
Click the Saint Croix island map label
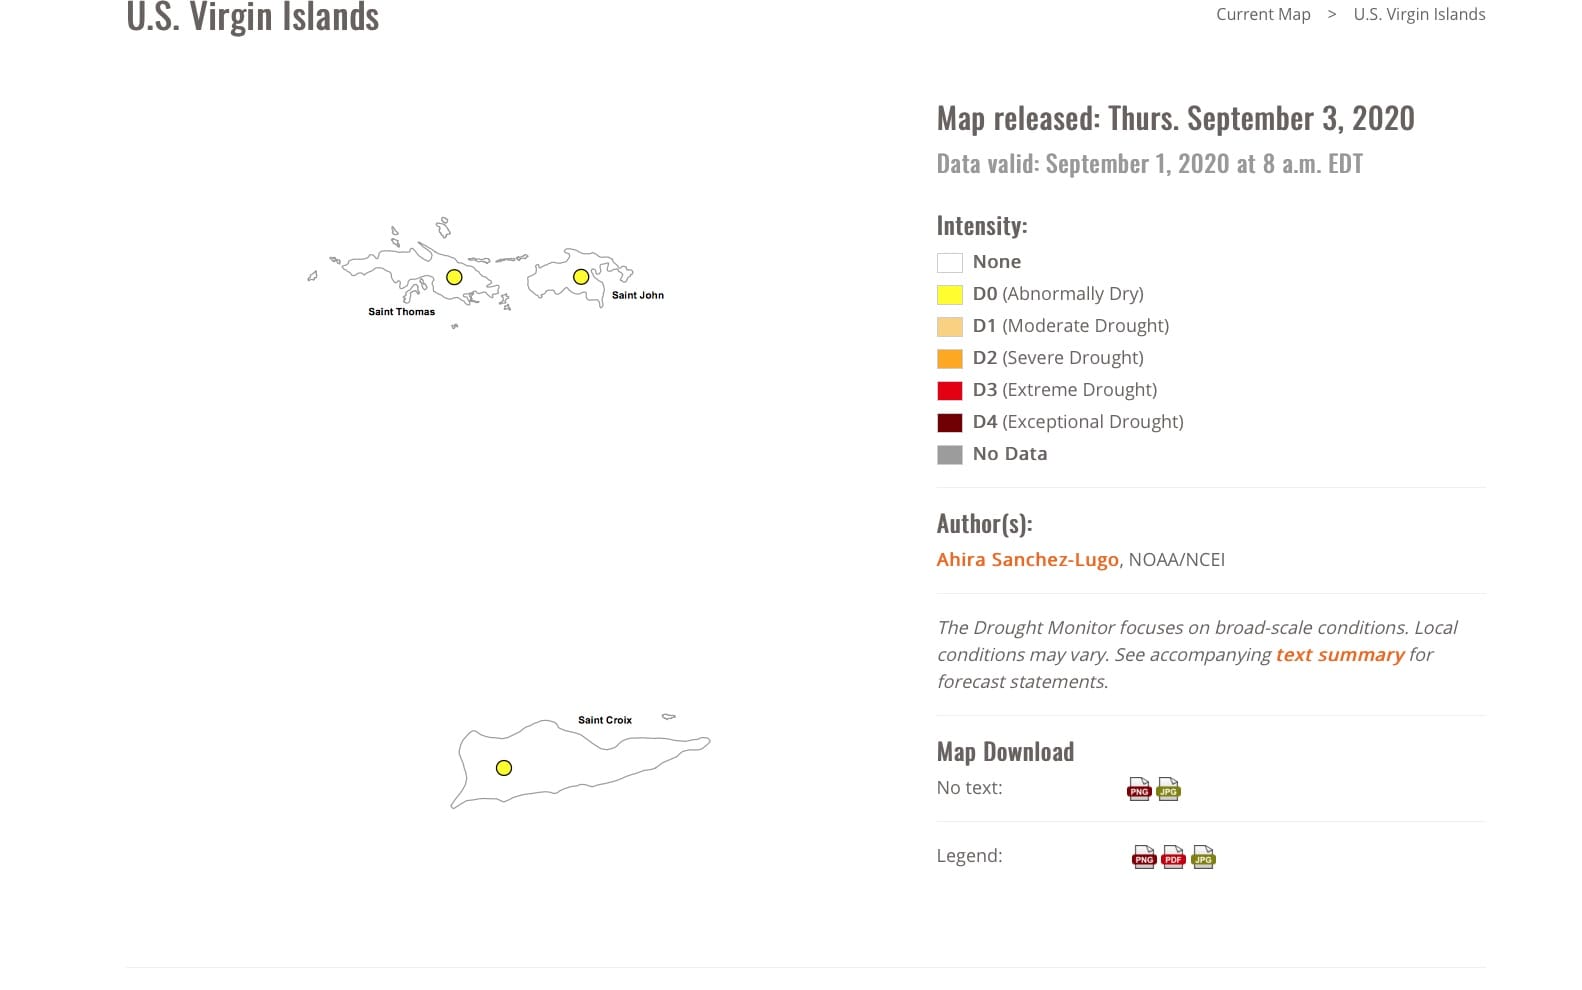coord(605,720)
